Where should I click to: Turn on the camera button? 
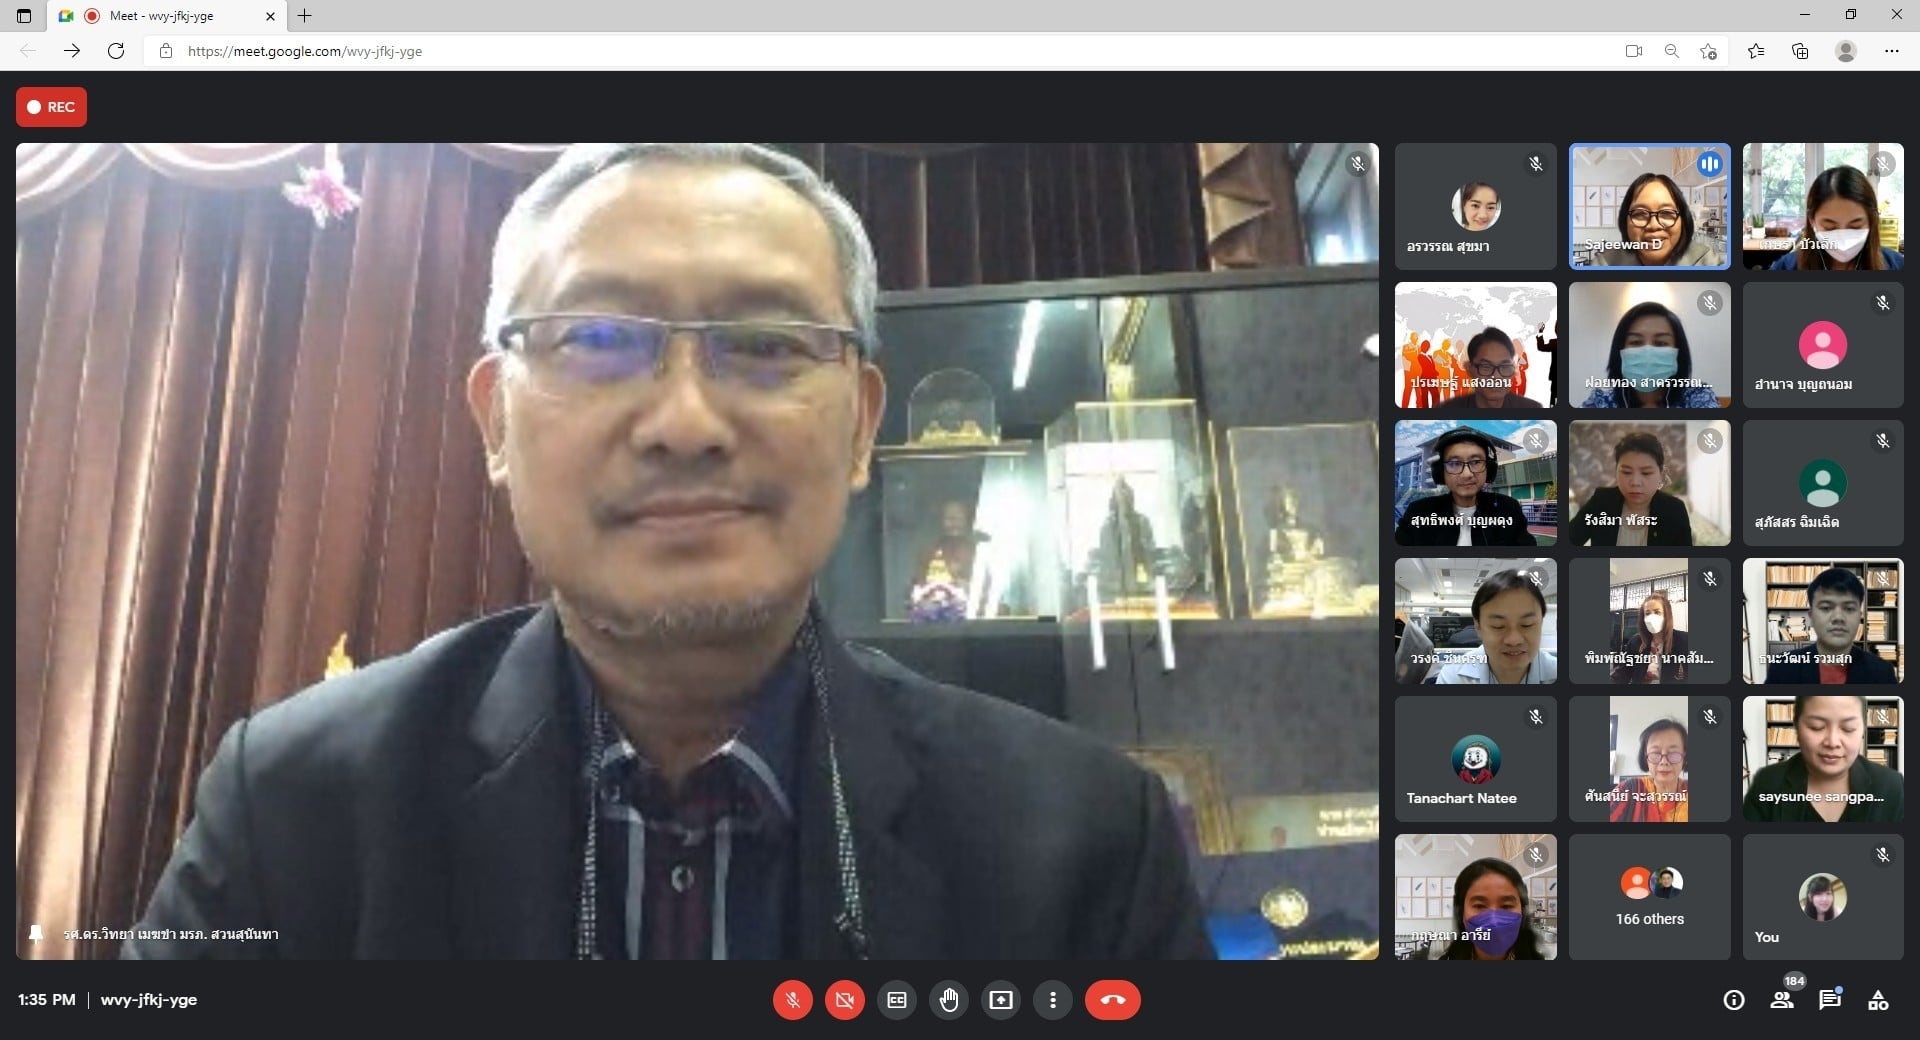coord(844,1000)
